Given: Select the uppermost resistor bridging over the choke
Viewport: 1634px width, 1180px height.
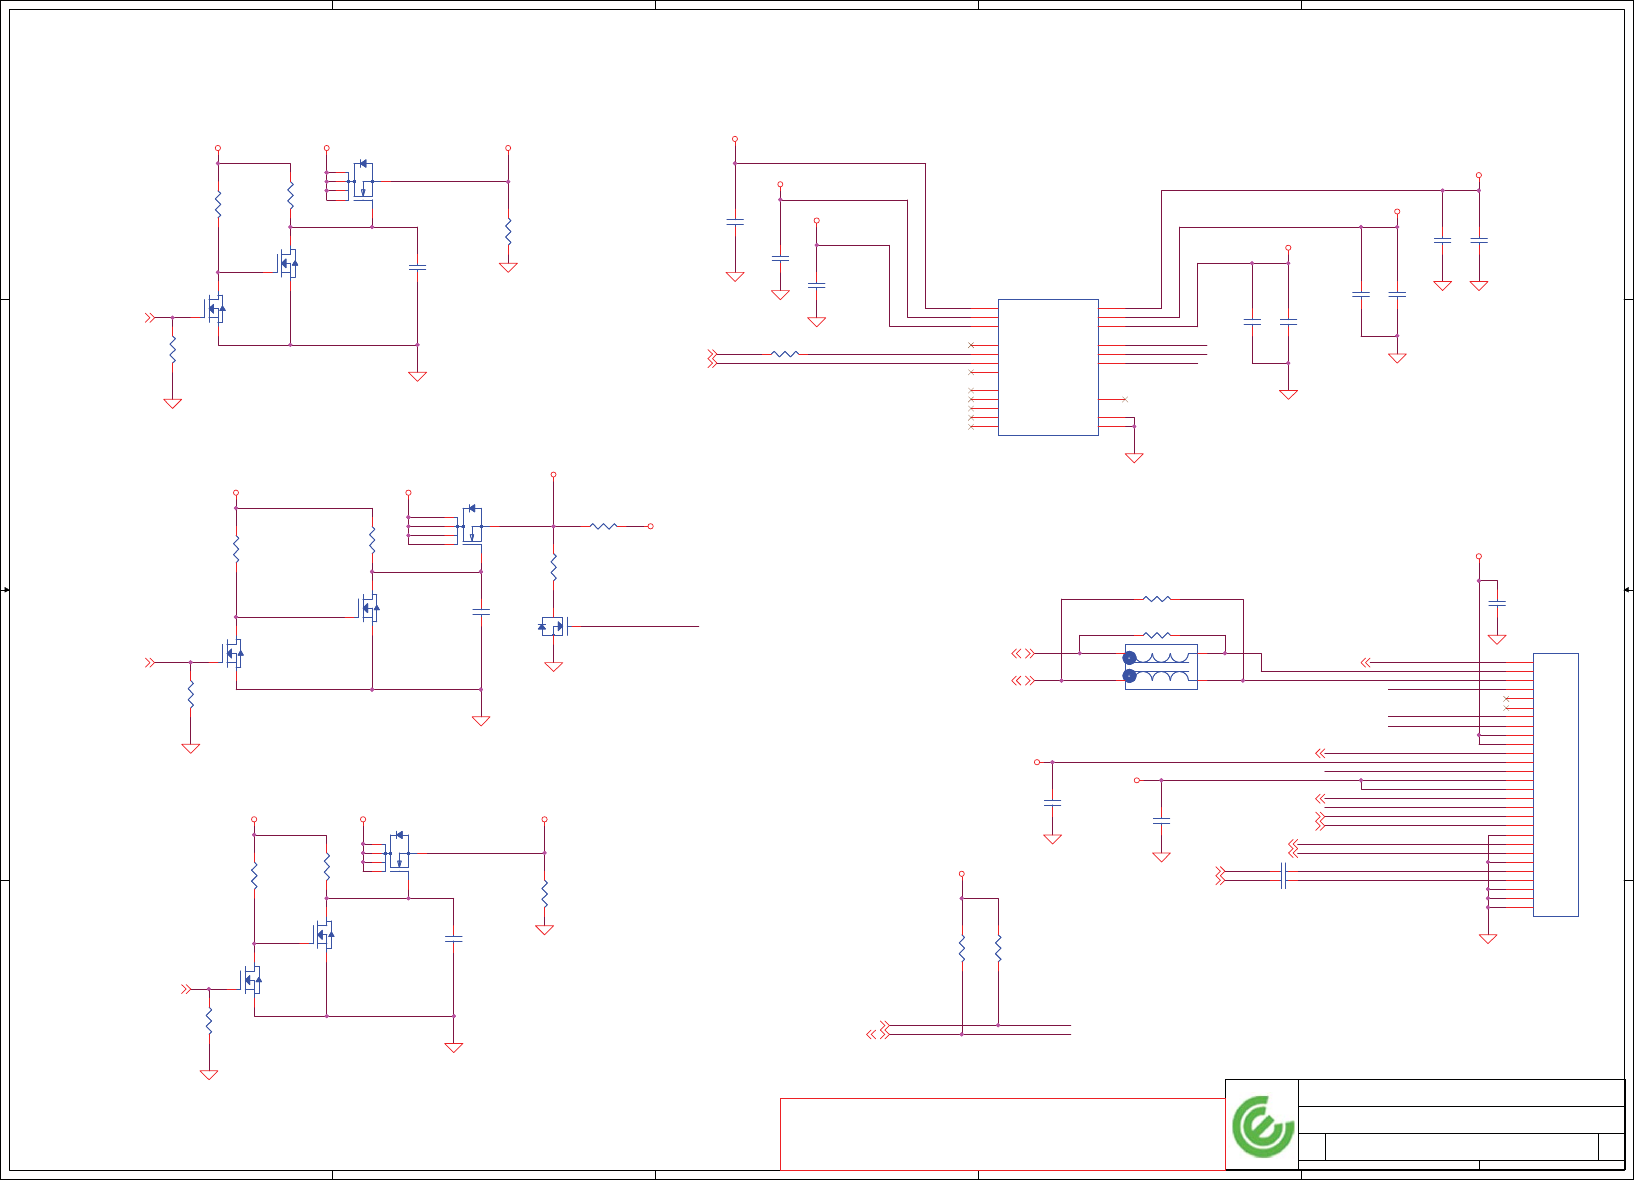Looking at the screenshot, I should click(x=1157, y=599).
